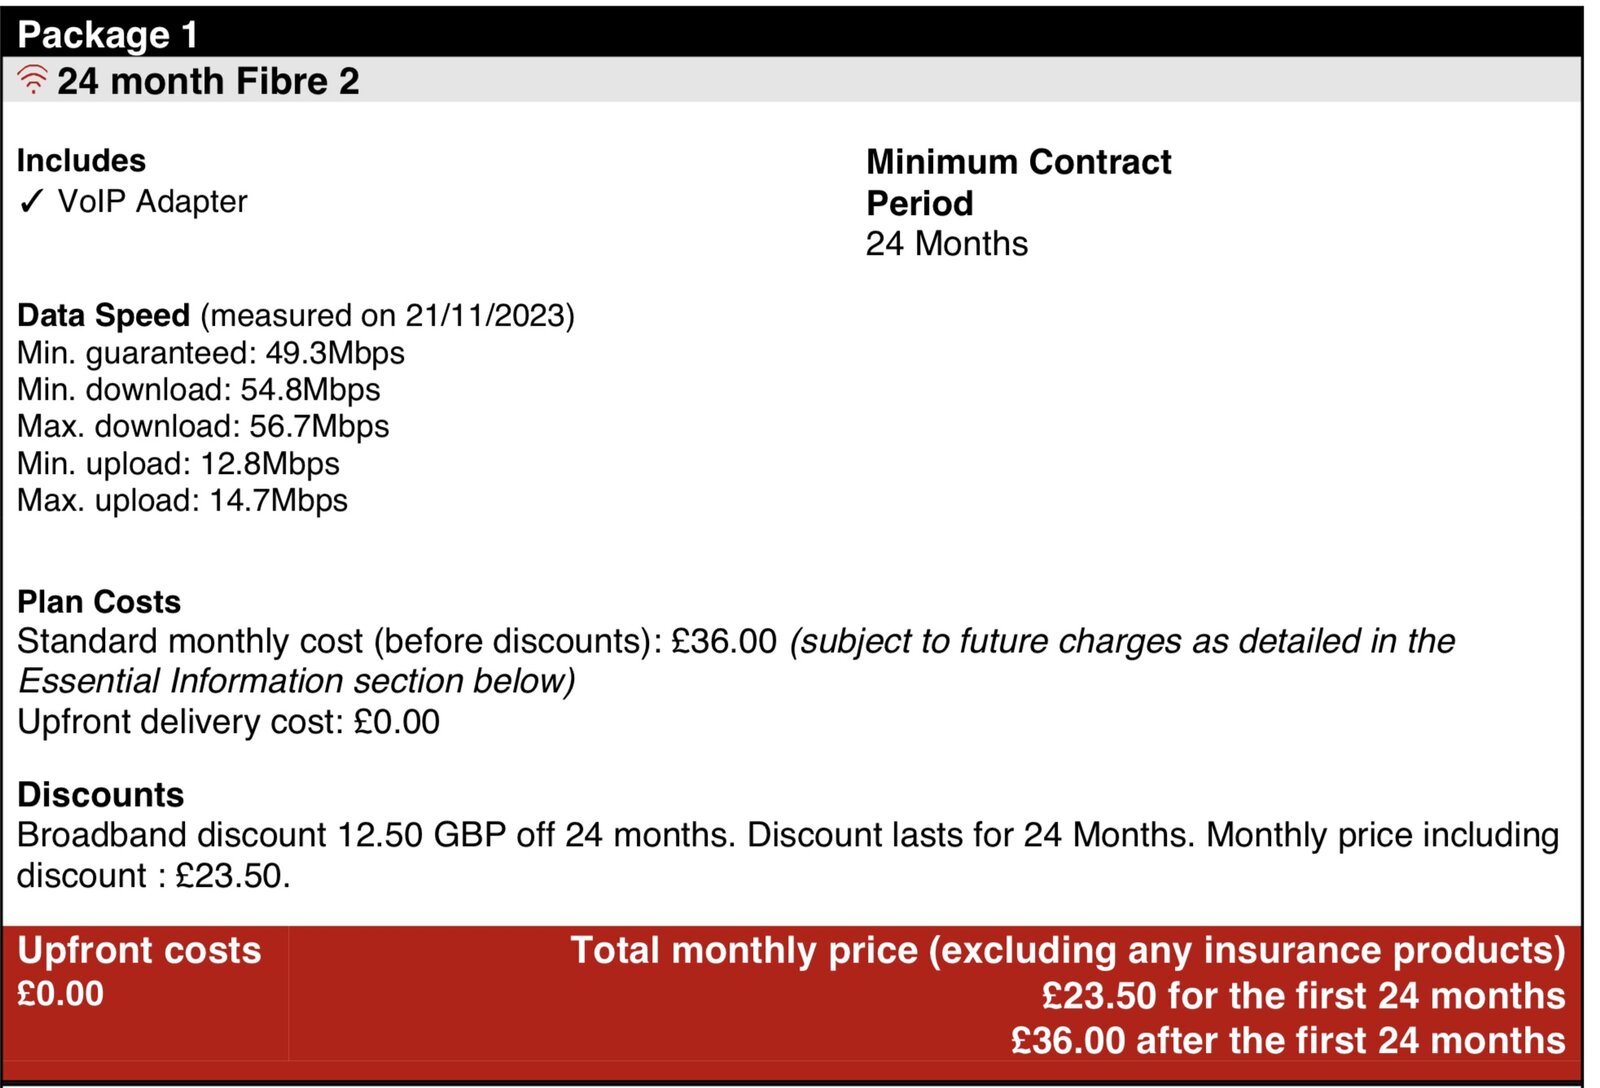Click the Plan Costs heading

coord(99,602)
